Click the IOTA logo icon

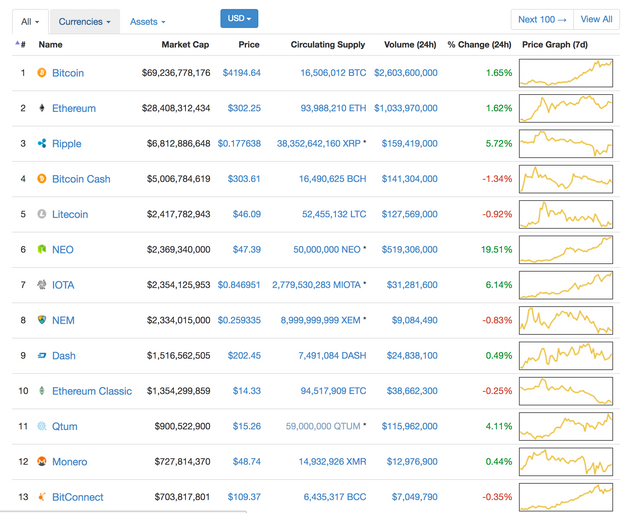tap(42, 284)
